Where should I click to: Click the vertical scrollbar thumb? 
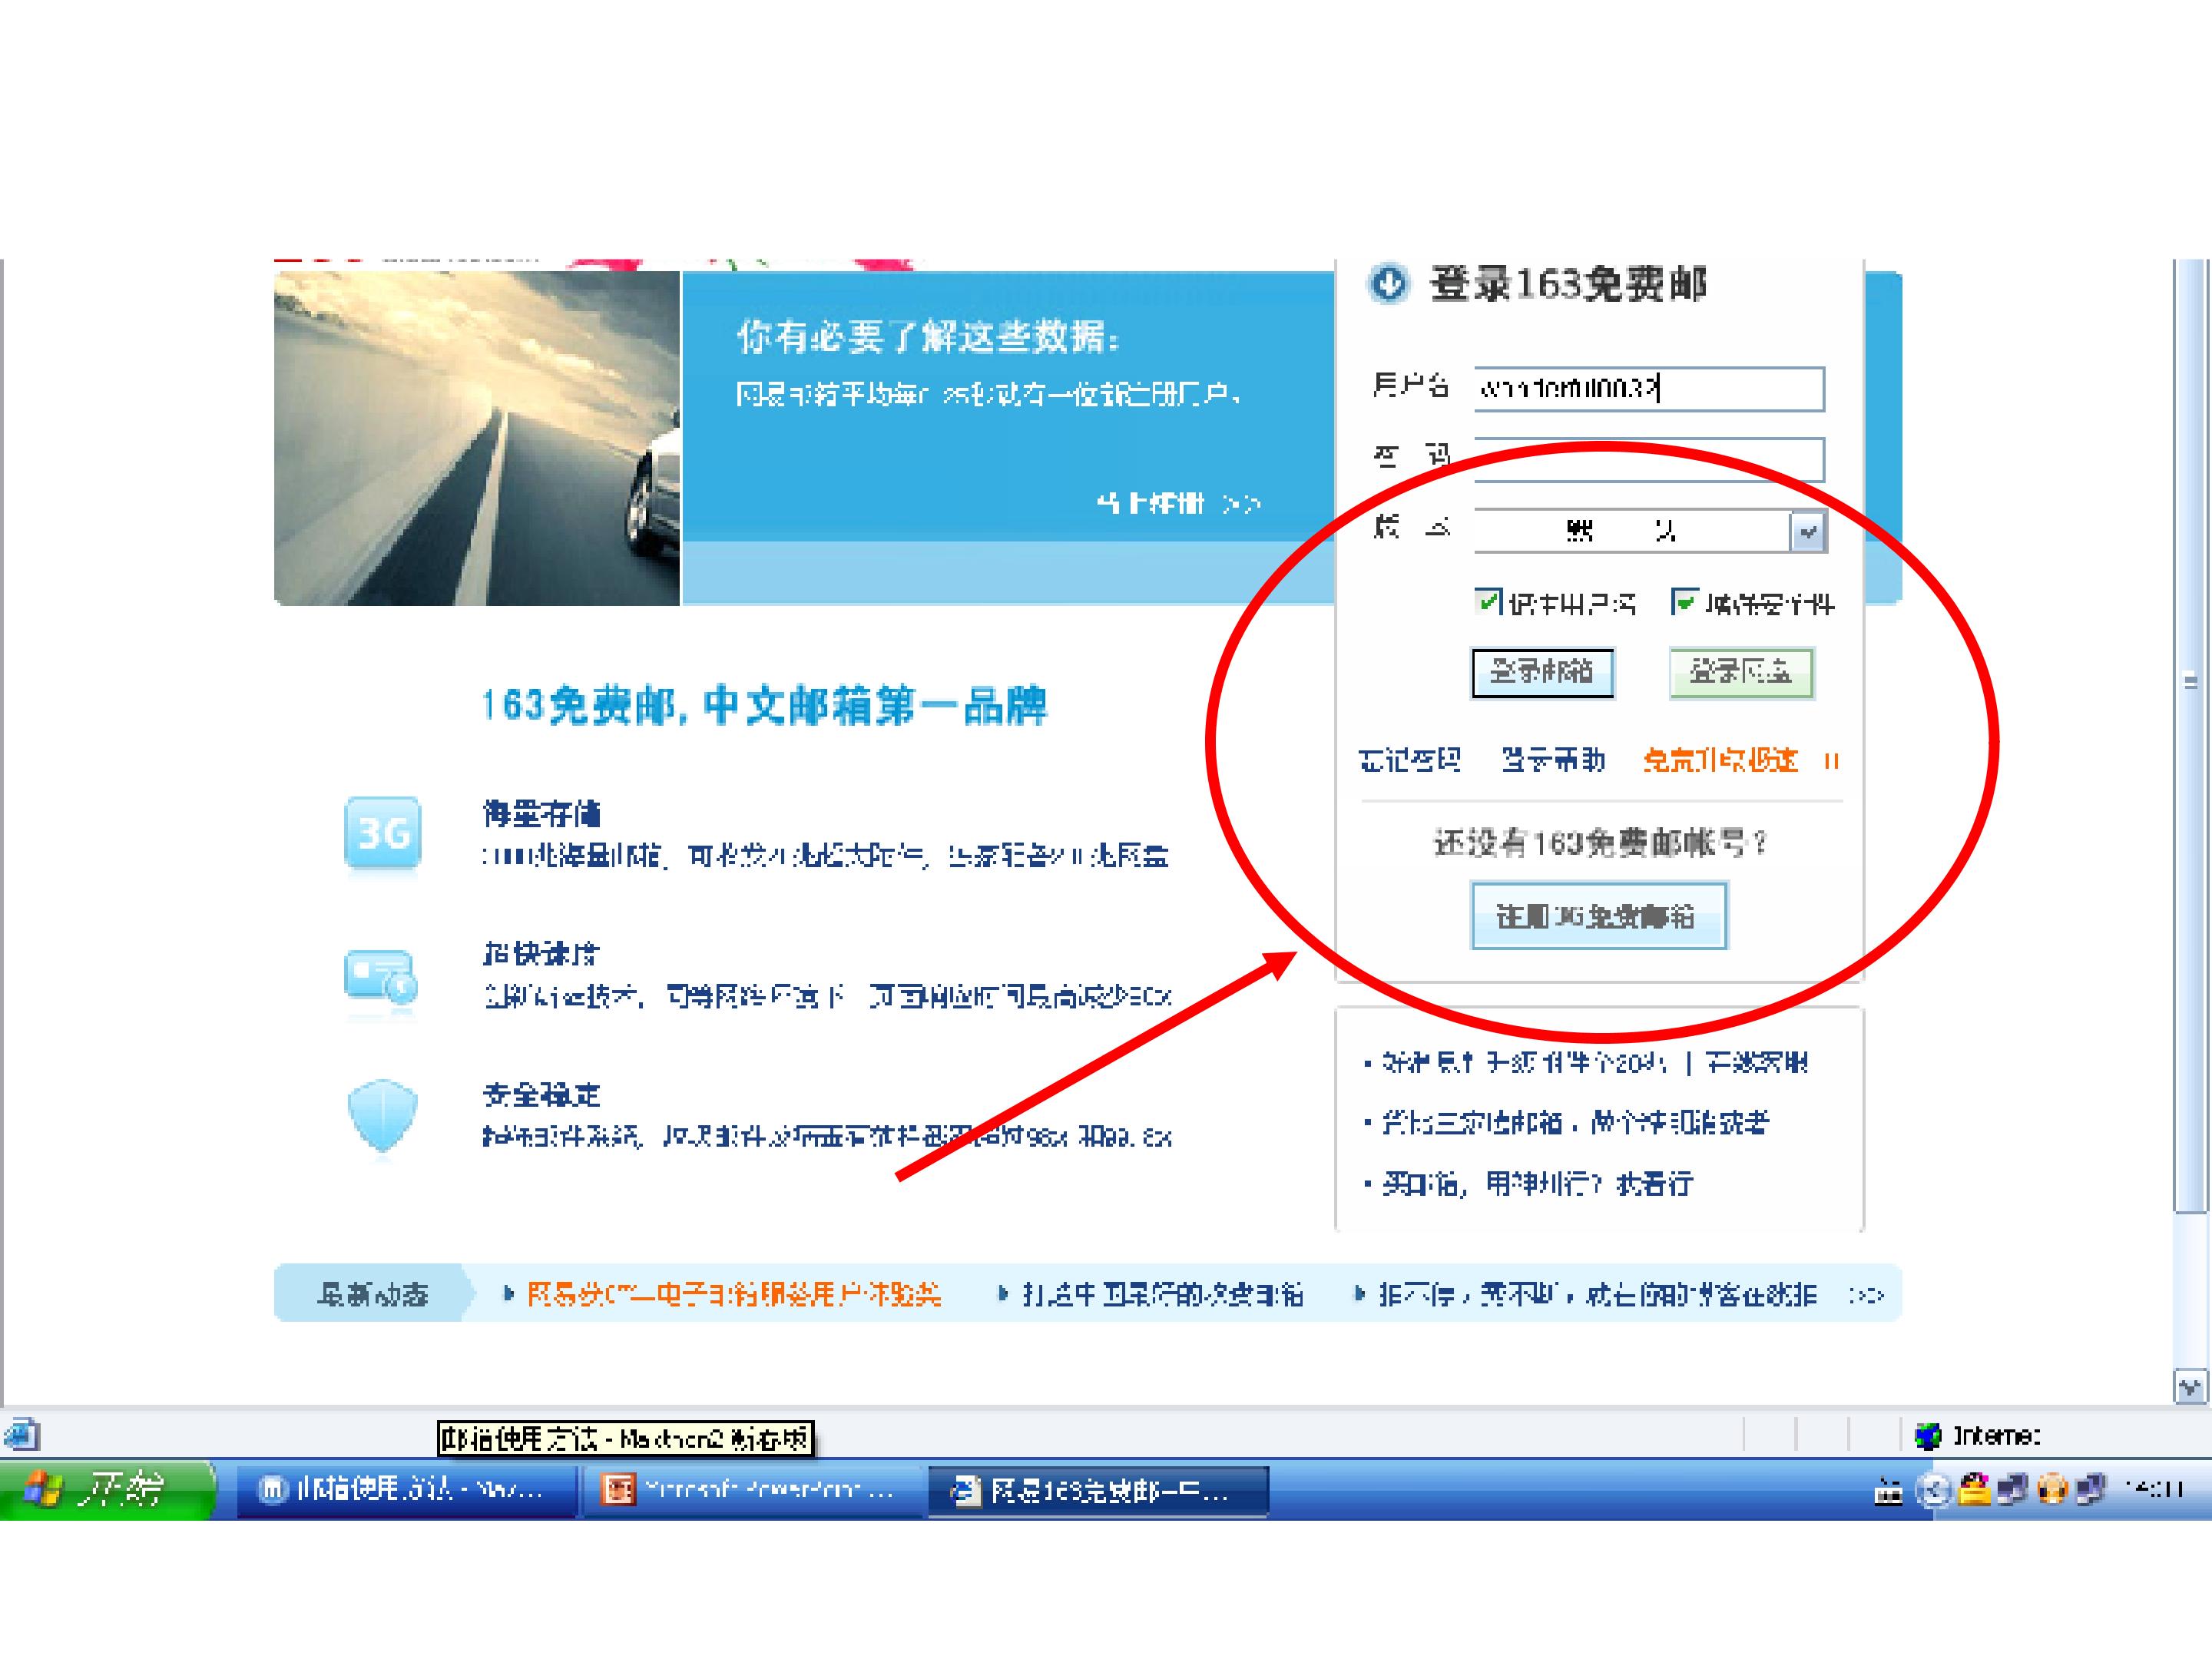tap(2190, 736)
